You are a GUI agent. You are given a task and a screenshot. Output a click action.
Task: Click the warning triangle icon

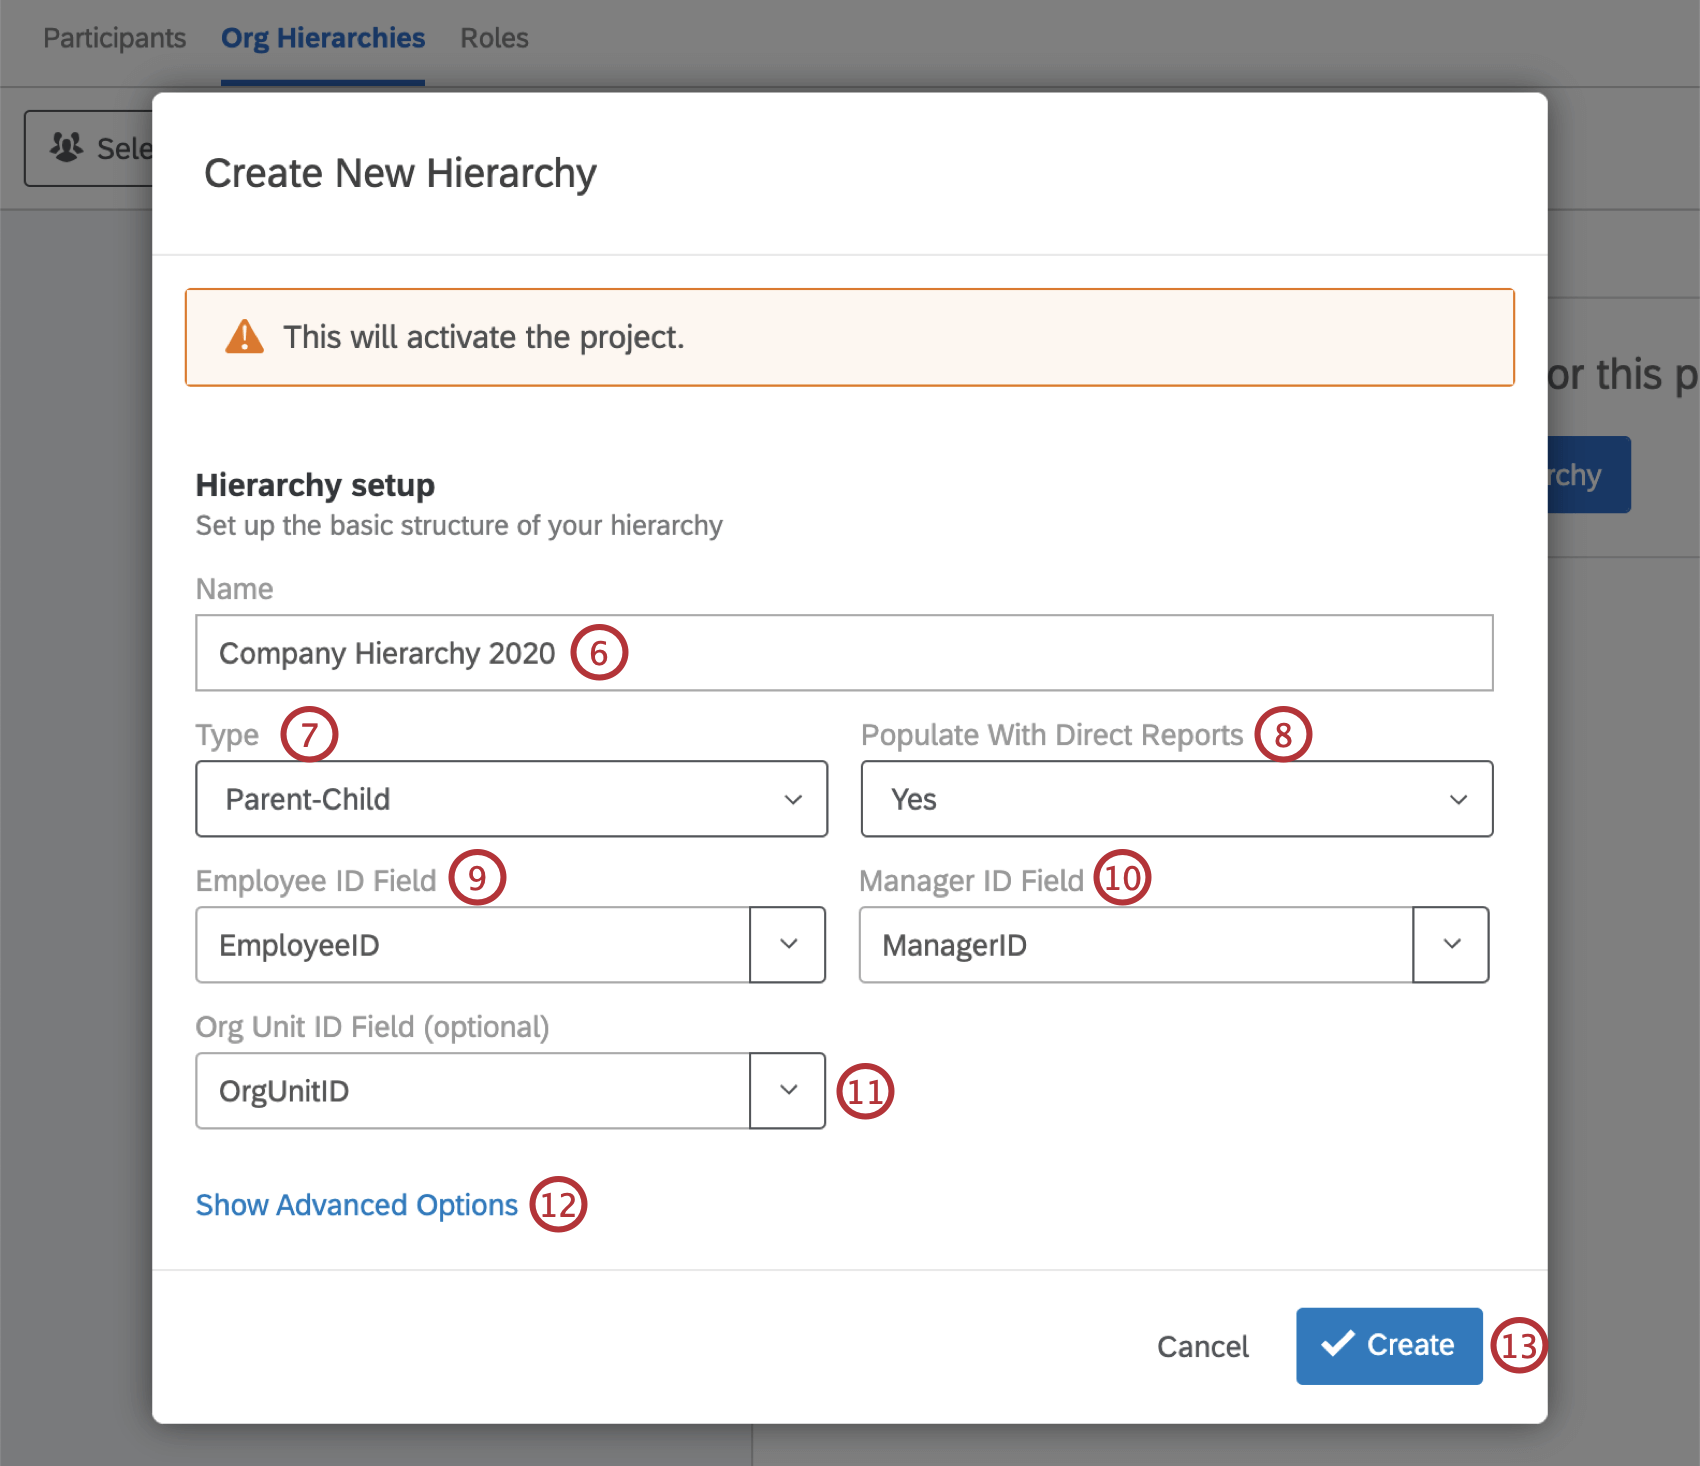click(x=243, y=337)
